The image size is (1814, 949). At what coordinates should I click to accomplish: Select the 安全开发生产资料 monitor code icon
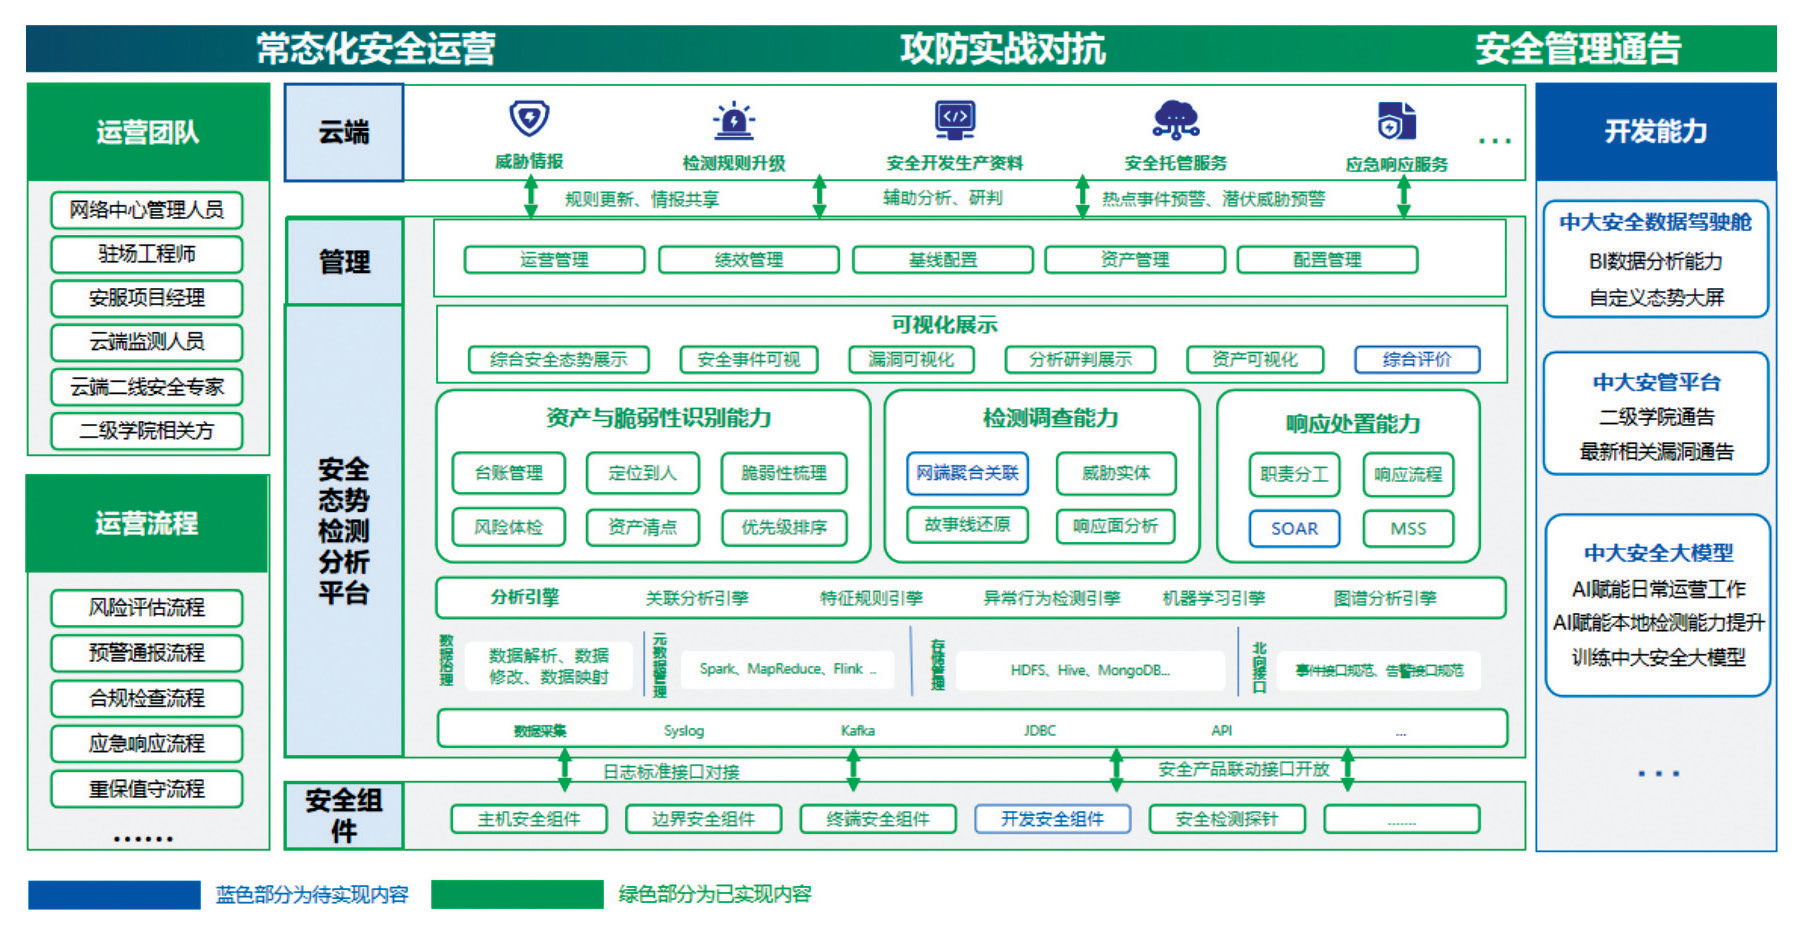[954, 120]
